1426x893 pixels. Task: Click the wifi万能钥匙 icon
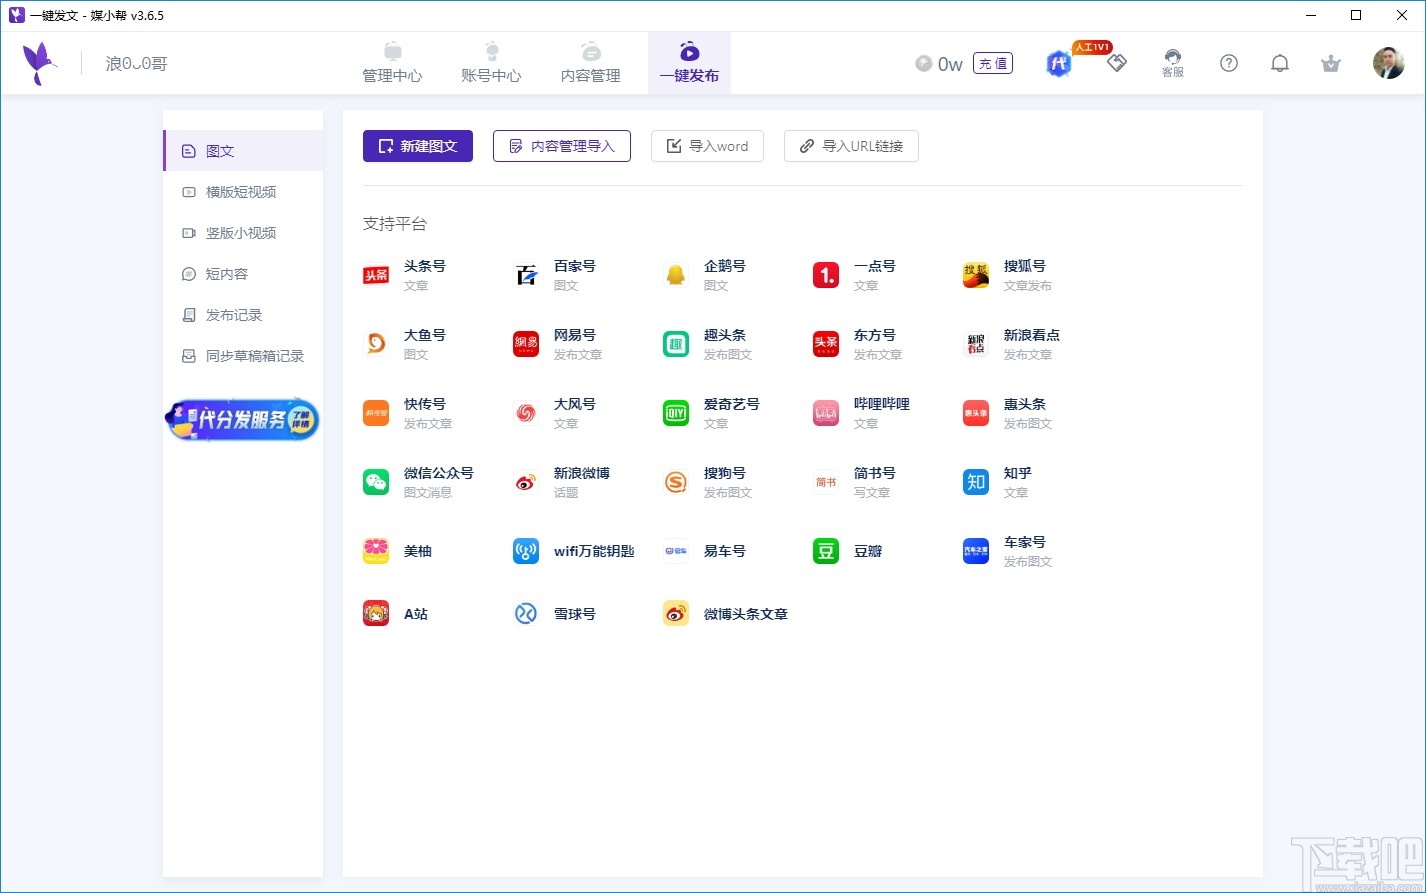pos(526,551)
